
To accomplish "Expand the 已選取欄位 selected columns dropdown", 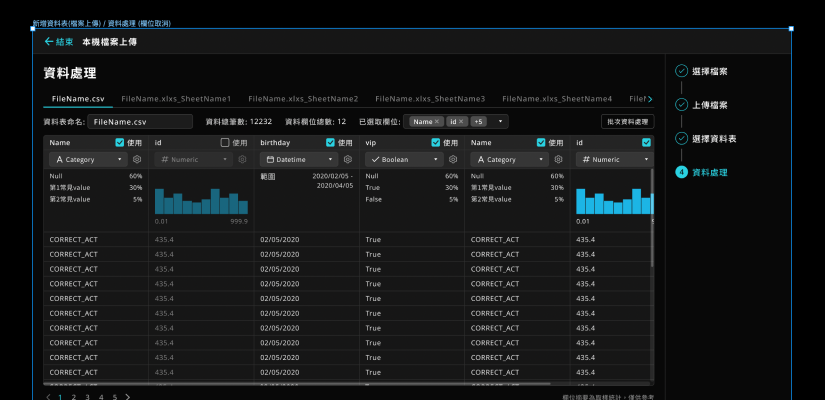I will (x=500, y=122).
